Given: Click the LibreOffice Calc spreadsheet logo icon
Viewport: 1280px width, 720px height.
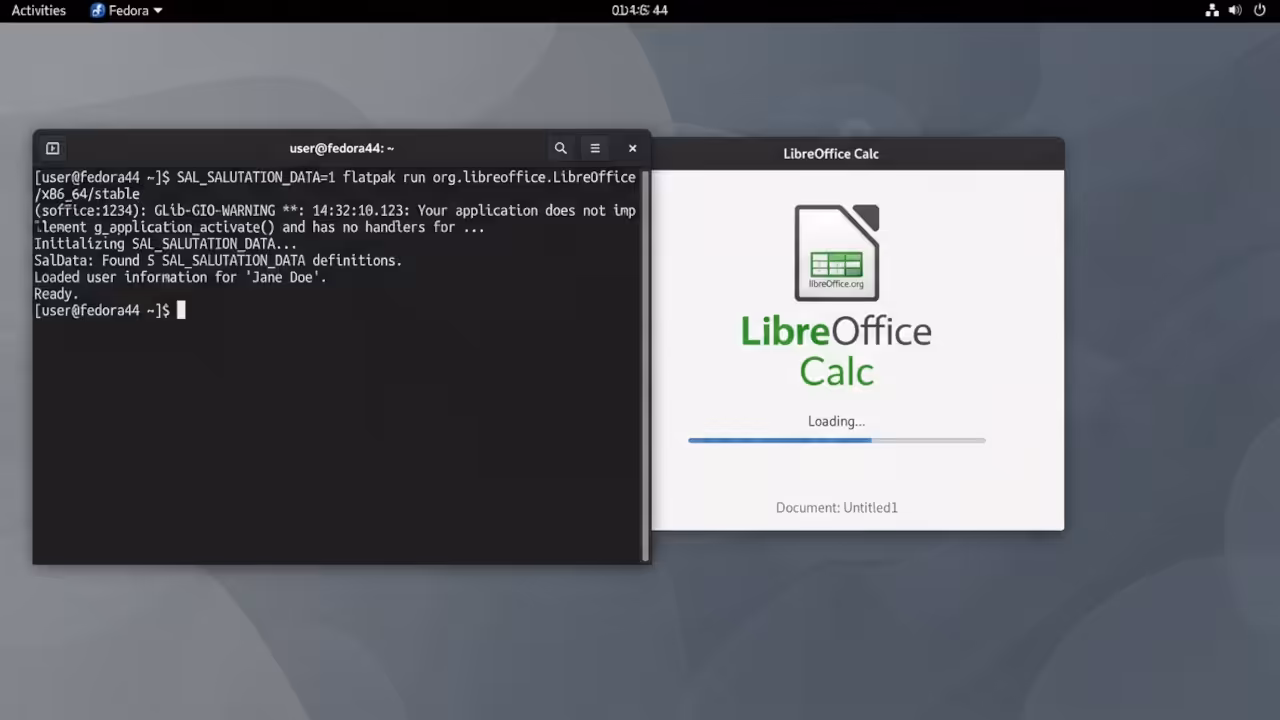Looking at the screenshot, I should [837, 252].
